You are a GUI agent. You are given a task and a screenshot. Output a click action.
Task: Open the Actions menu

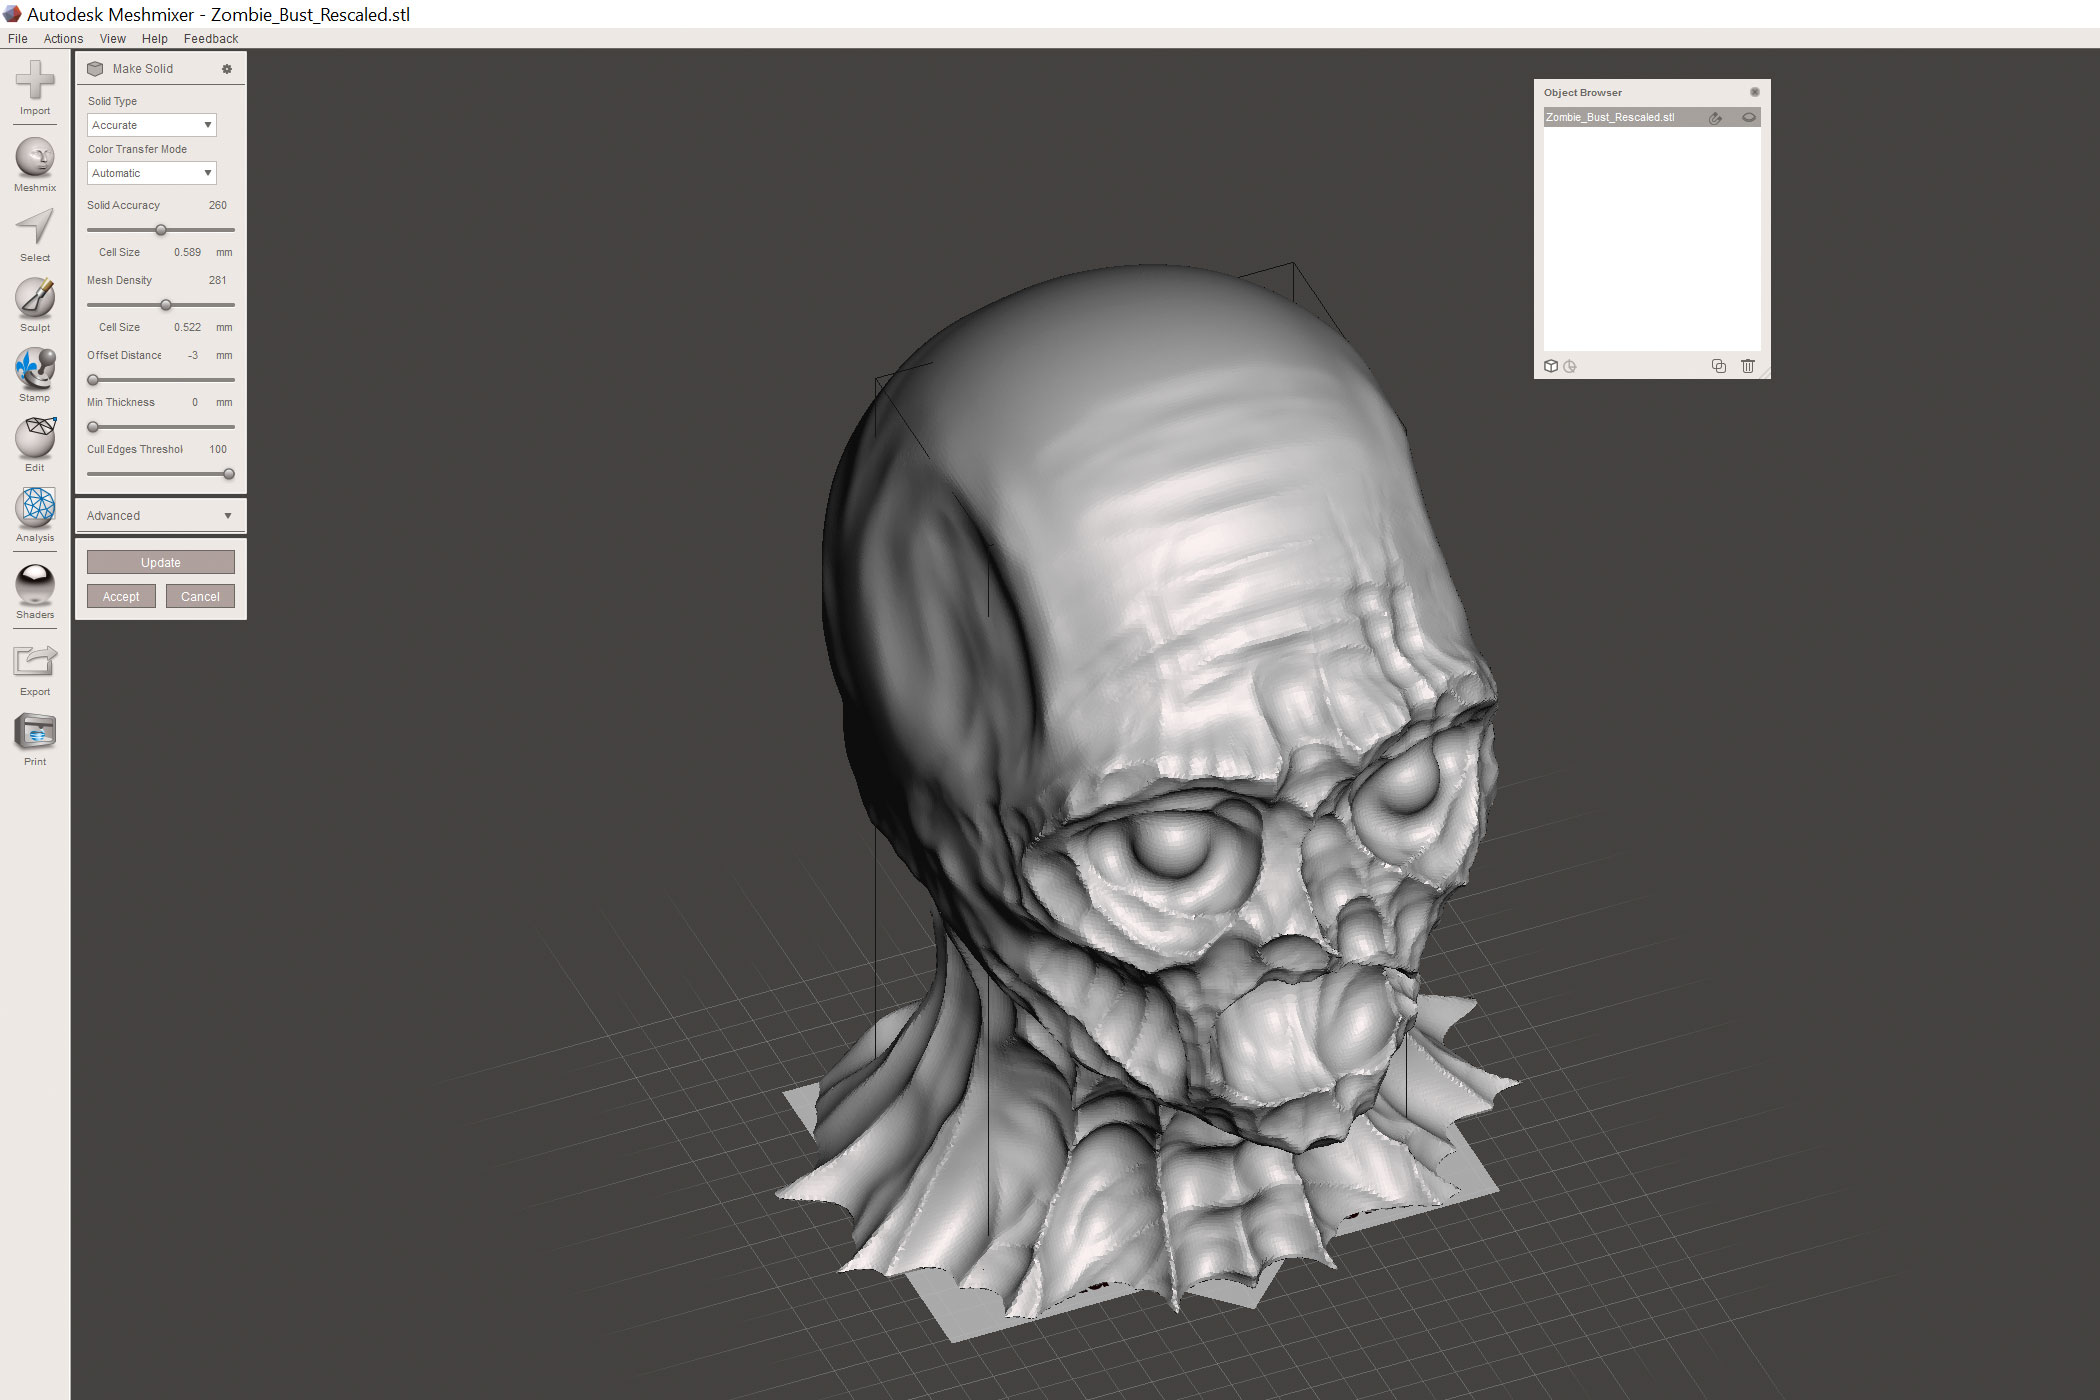(63, 39)
